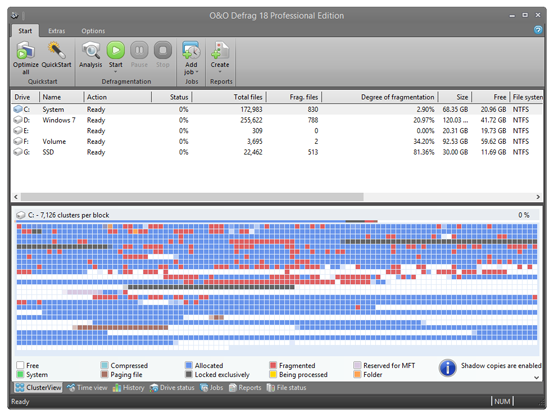Click the '172,983' total files value
Screen dimensions: 554x418
pos(251,109)
